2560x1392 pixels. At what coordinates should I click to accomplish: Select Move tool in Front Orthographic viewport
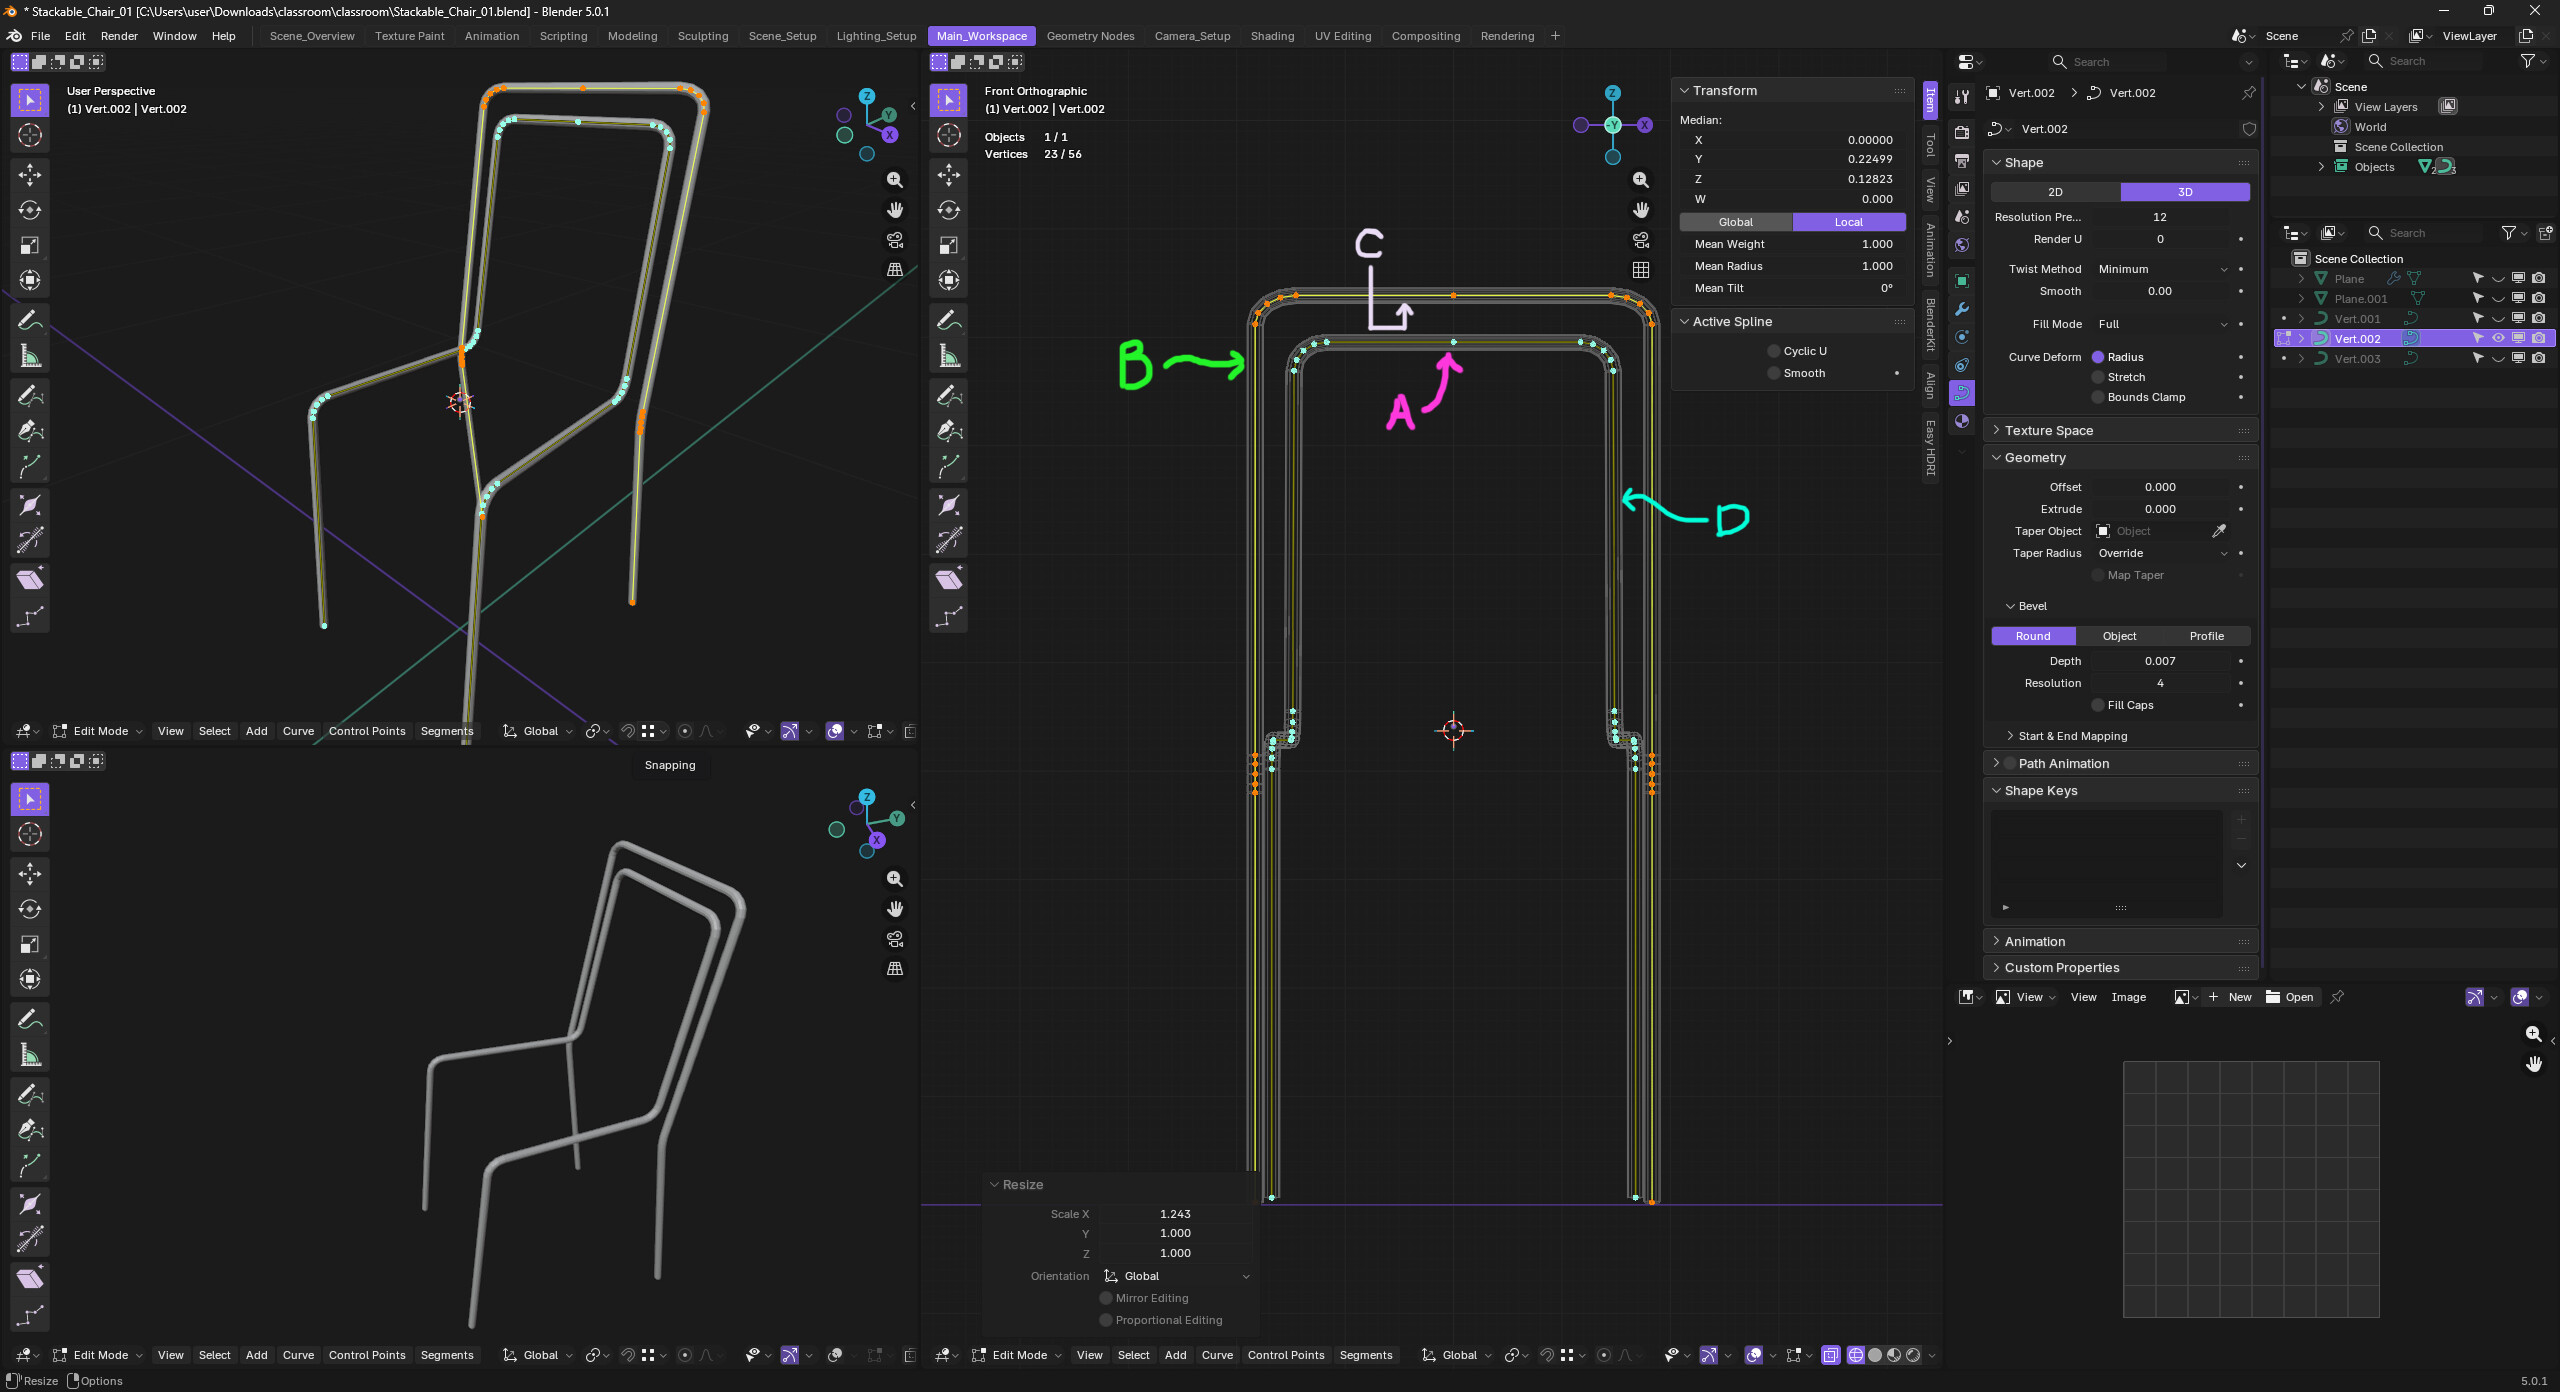(x=949, y=175)
